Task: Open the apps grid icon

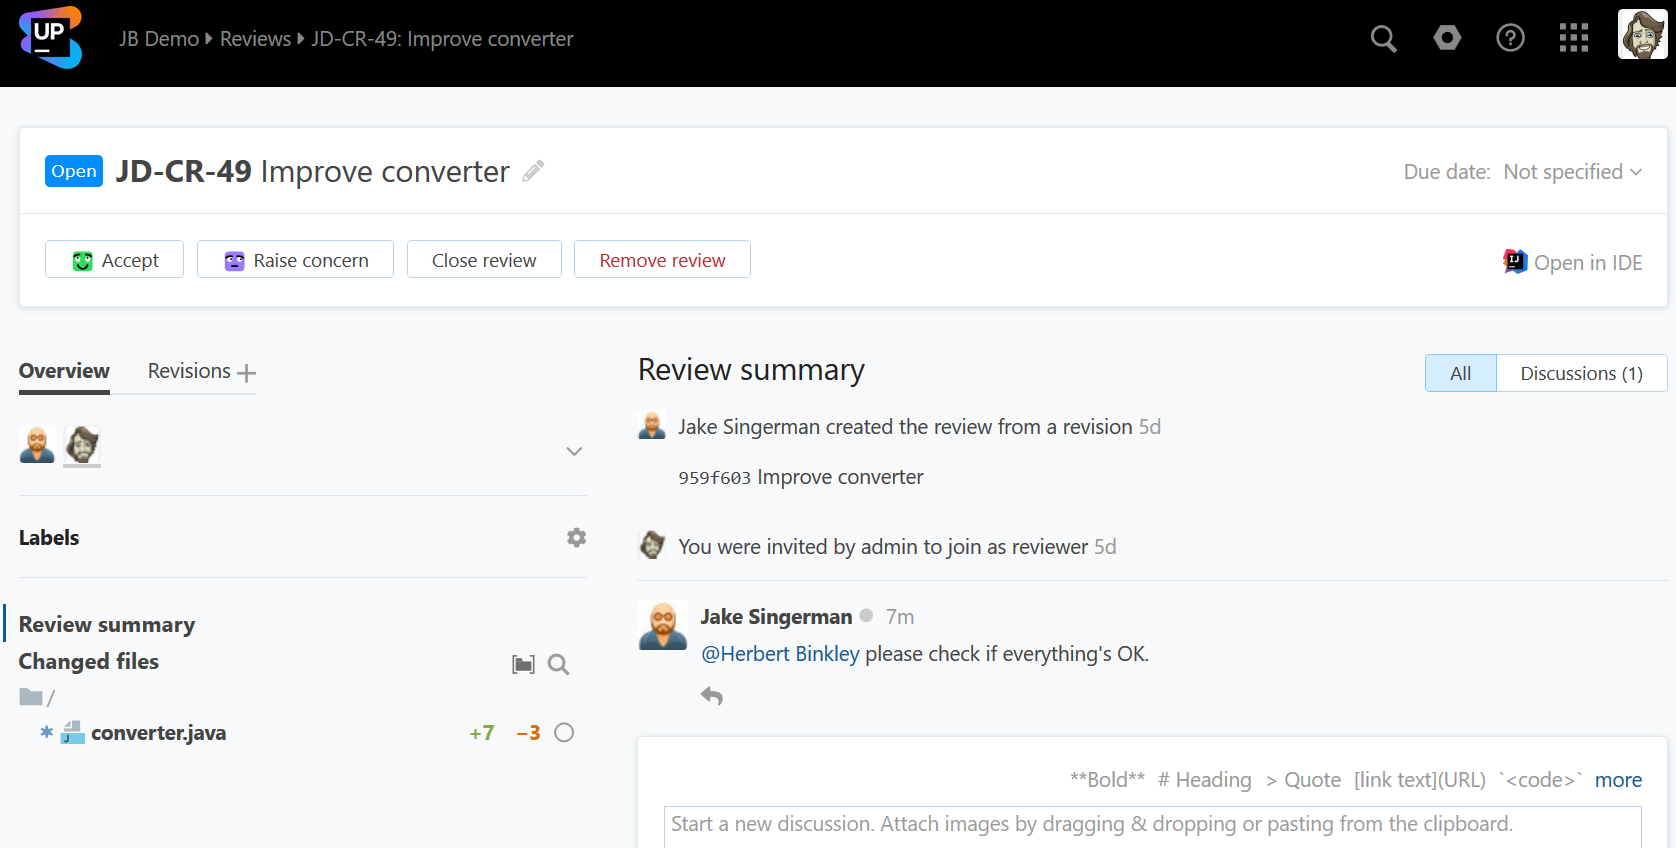Action: pos(1573,39)
